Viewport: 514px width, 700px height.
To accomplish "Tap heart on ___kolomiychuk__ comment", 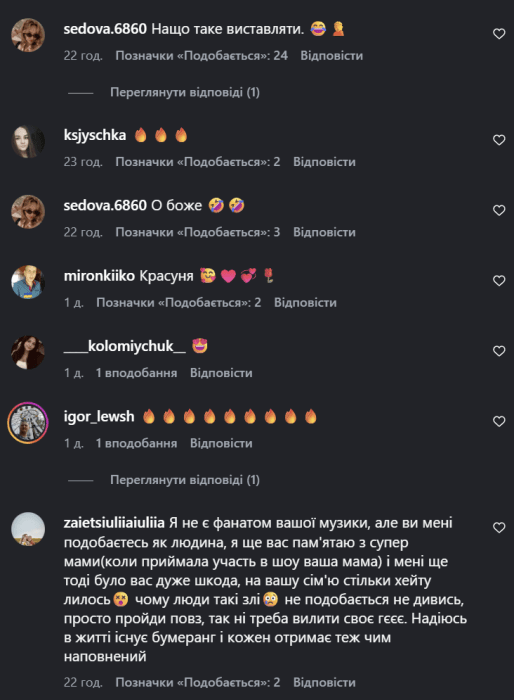I will [499, 351].
